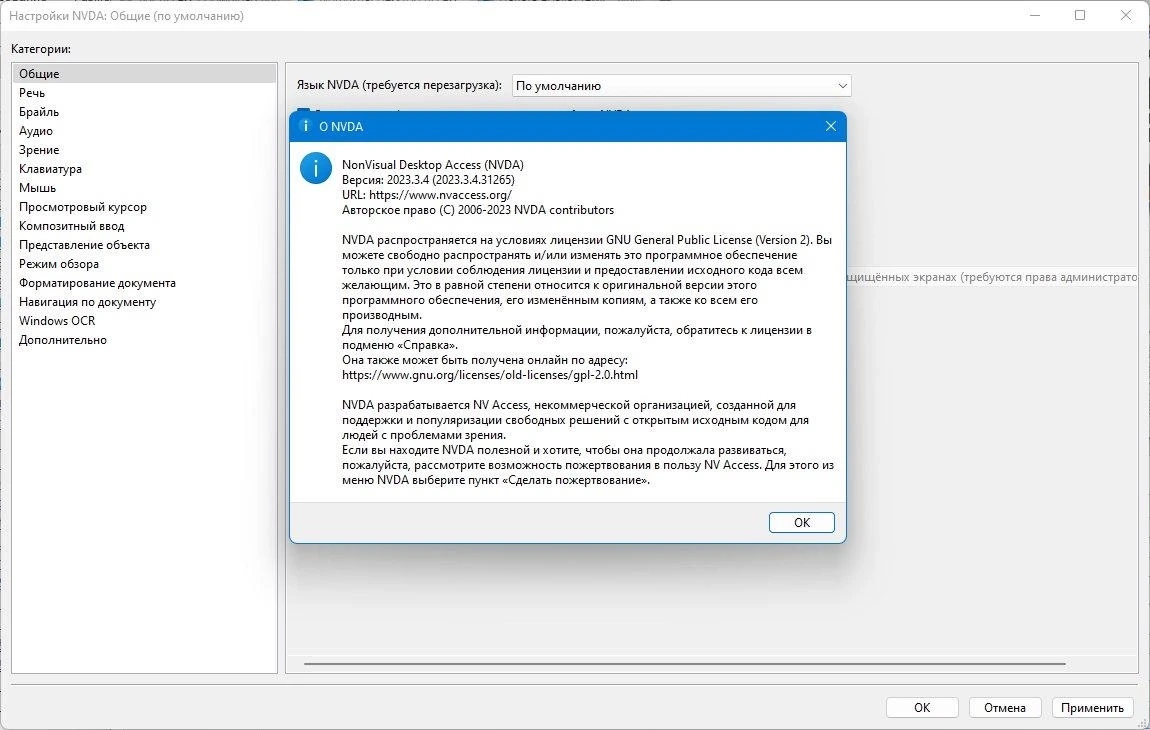Select the Режим обзора category

pos(144,264)
